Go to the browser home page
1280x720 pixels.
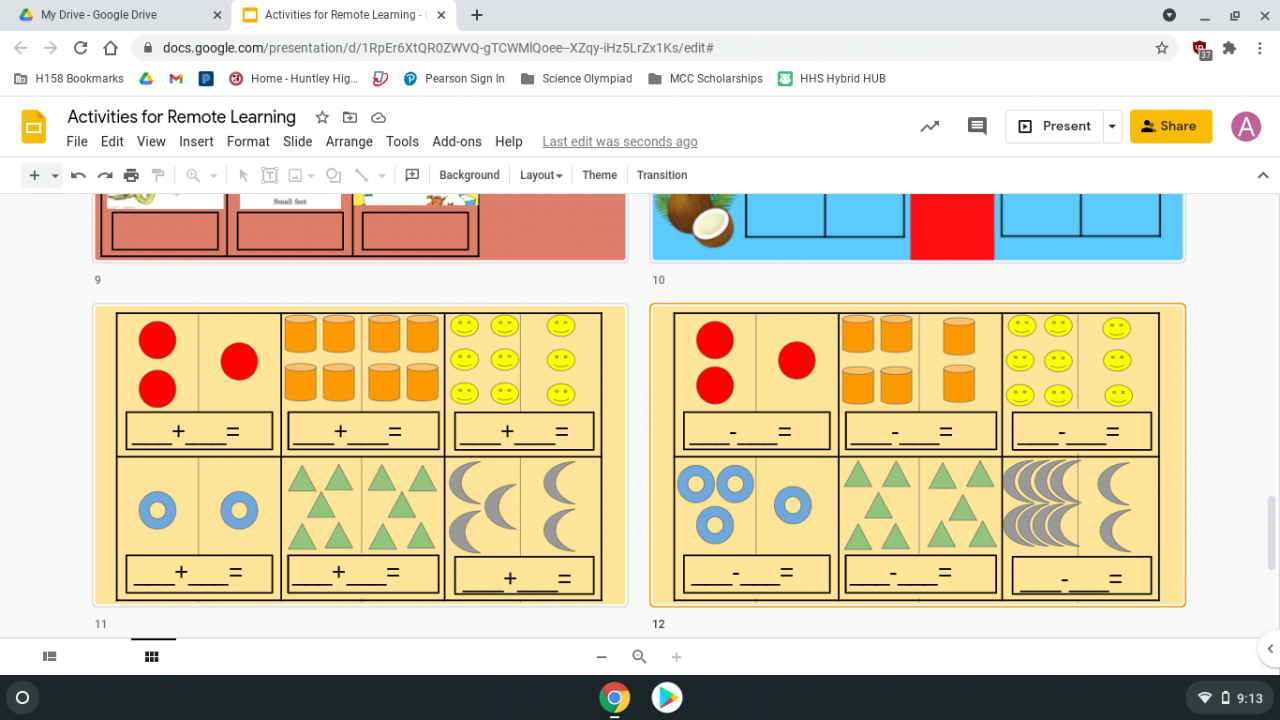112,48
